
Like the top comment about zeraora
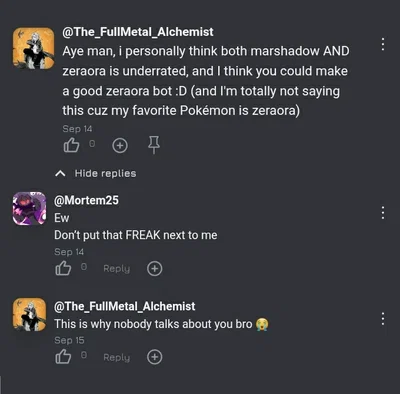click(71, 145)
